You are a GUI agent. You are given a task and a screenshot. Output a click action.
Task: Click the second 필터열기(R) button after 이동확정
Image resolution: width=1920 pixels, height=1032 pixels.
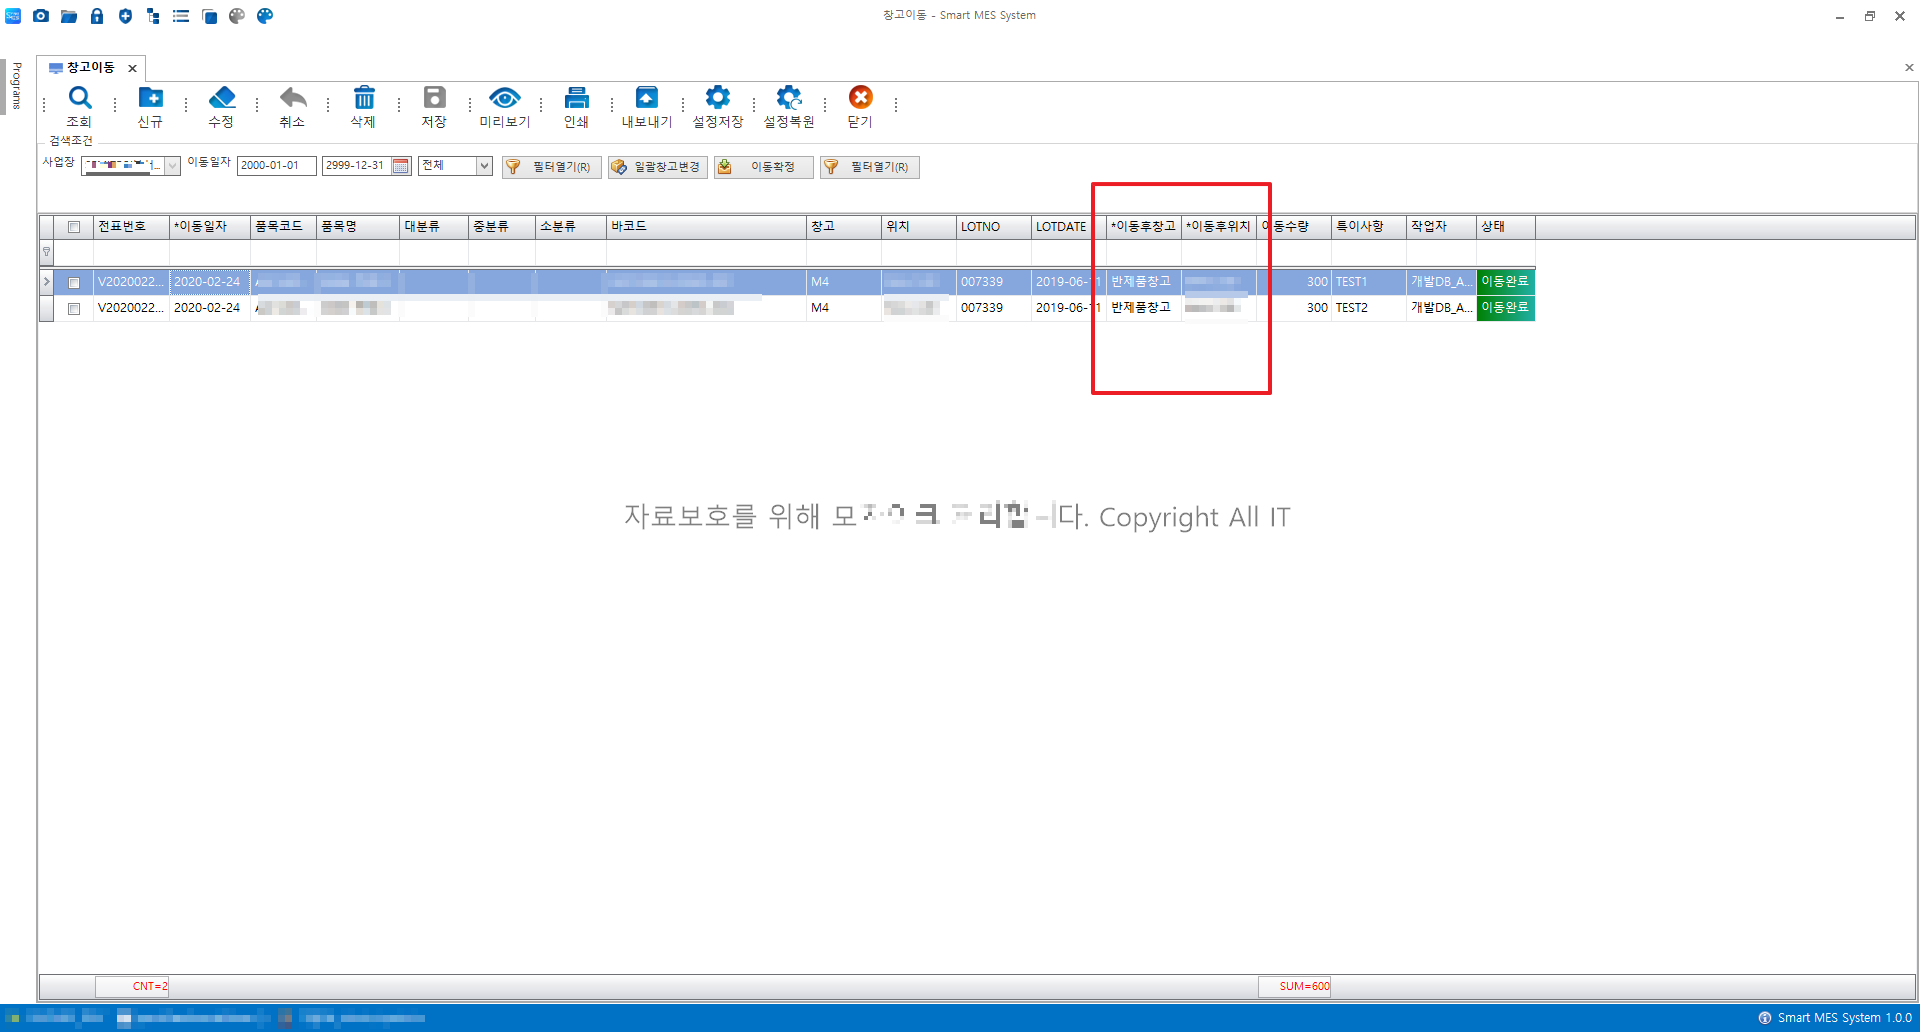869,167
